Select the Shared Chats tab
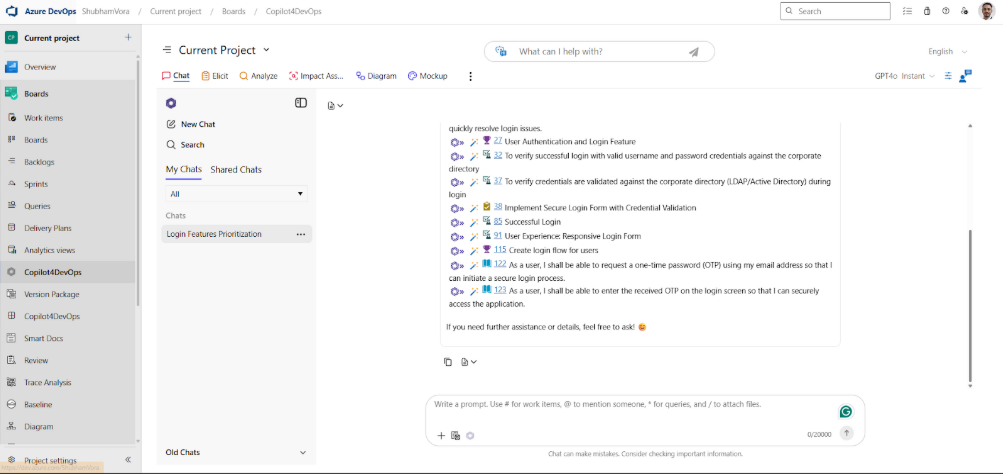 pyautogui.click(x=236, y=169)
